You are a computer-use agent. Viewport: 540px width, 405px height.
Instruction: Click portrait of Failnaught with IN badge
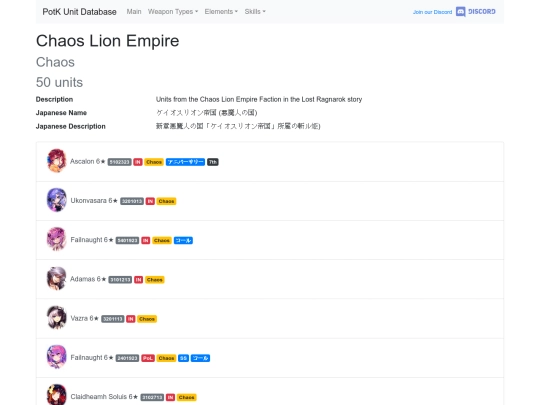pos(56,239)
